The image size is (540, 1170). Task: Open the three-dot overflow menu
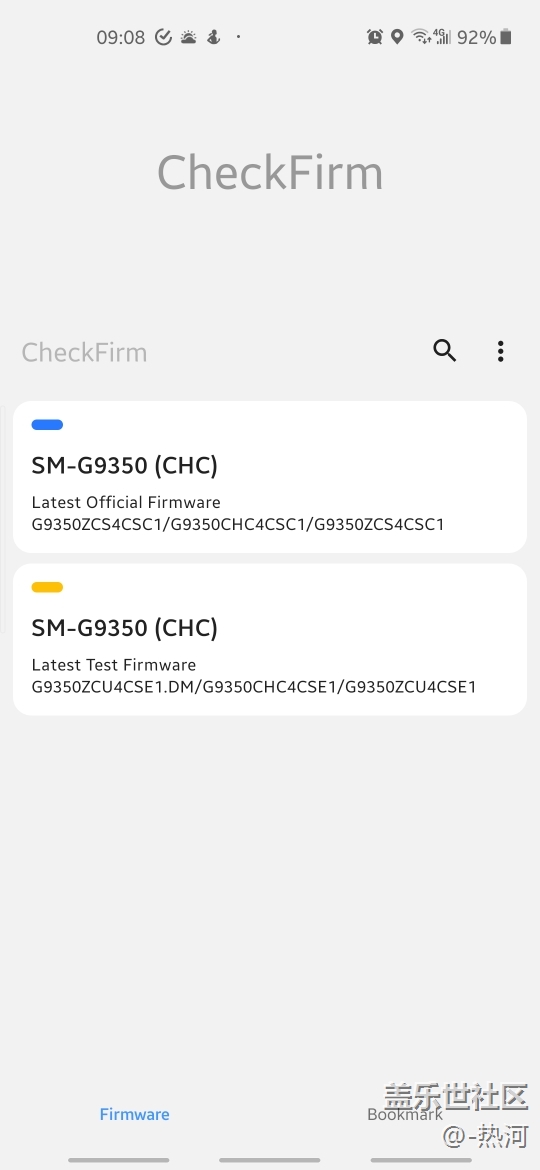point(500,351)
